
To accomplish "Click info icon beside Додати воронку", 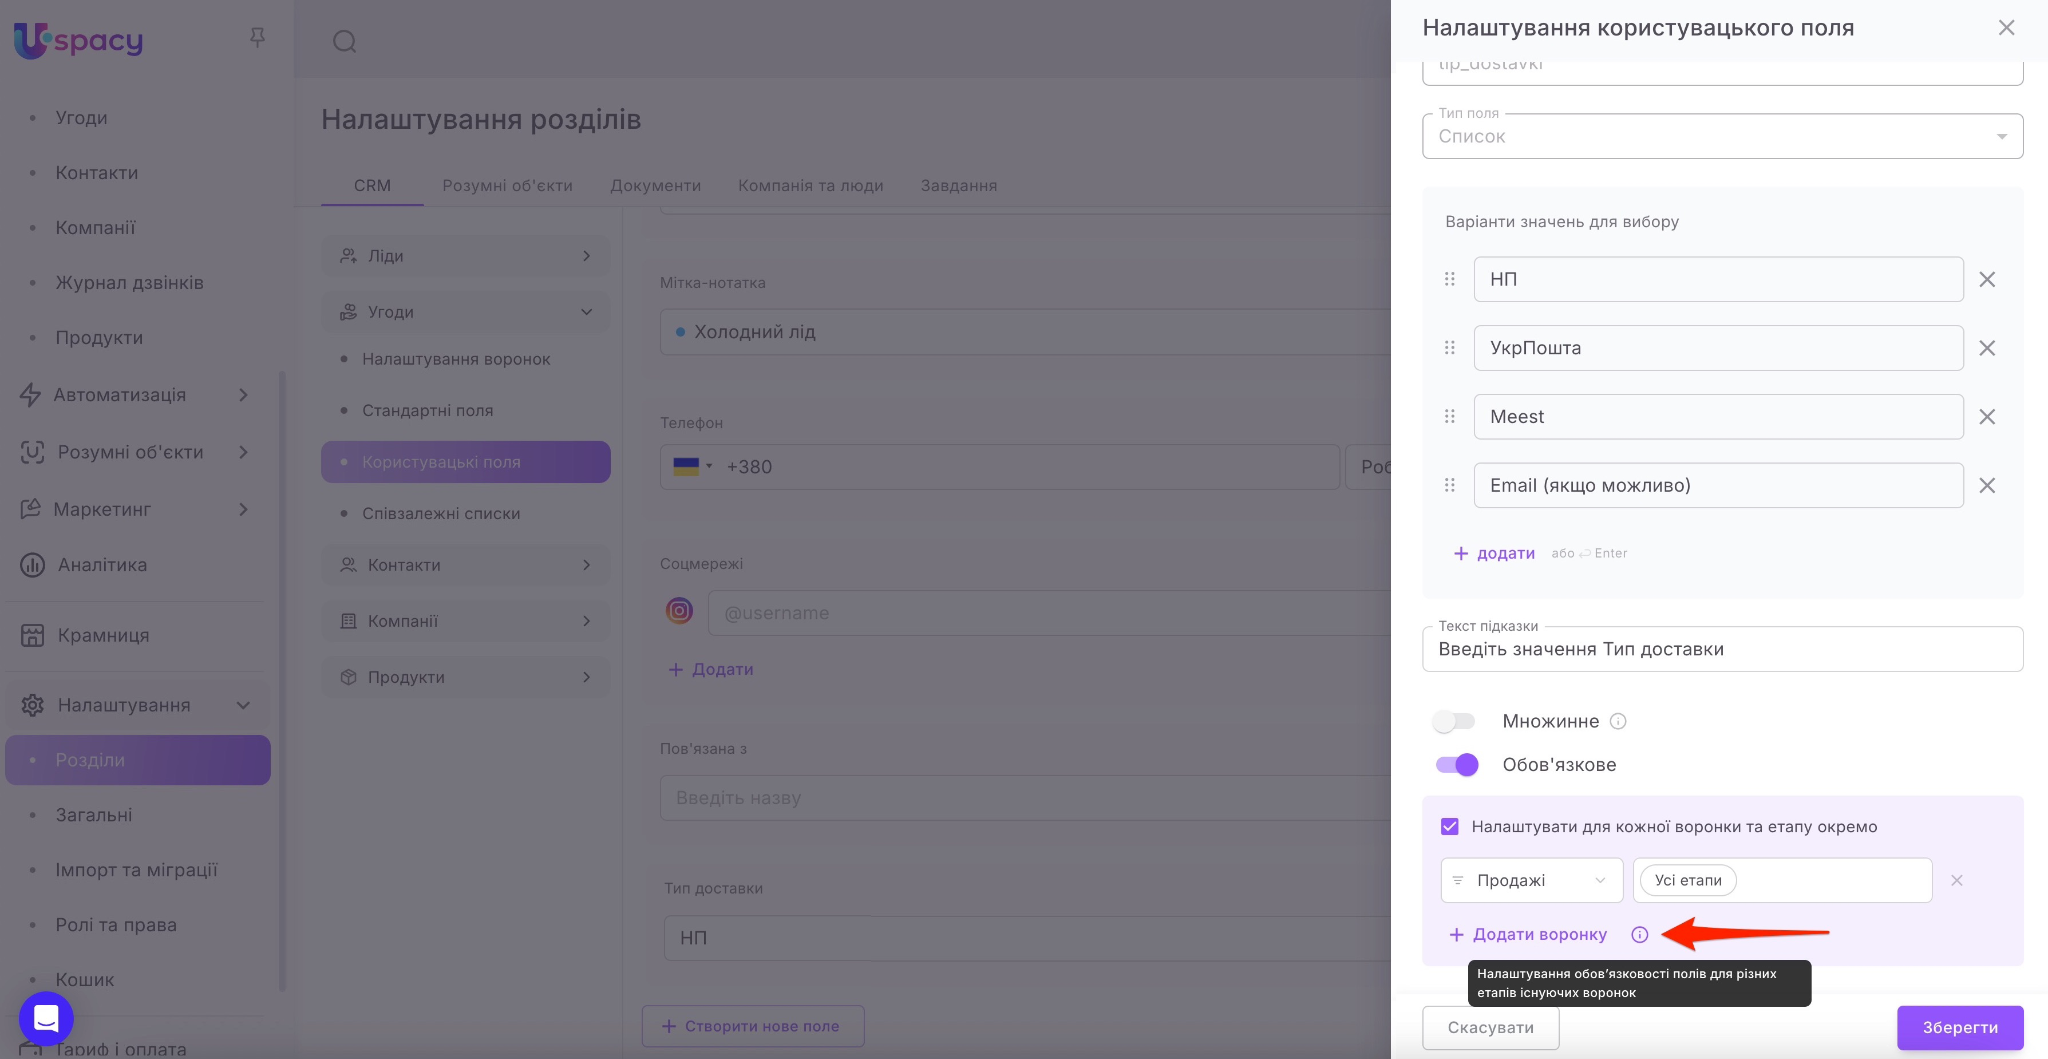I will pyautogui.click(x=1639, y=934).
